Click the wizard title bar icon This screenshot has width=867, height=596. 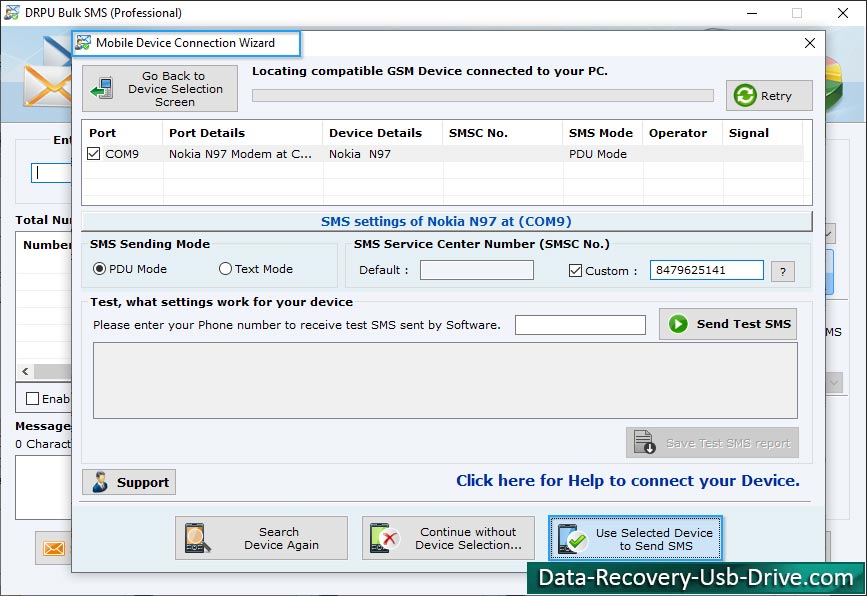coord(83,43)
